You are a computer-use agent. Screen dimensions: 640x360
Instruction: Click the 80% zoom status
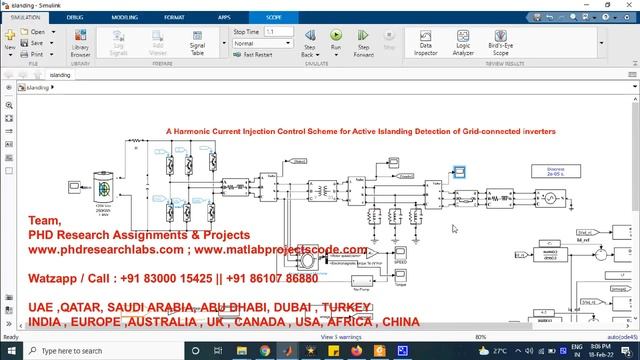pyautogui.click(x=481, y=337)
